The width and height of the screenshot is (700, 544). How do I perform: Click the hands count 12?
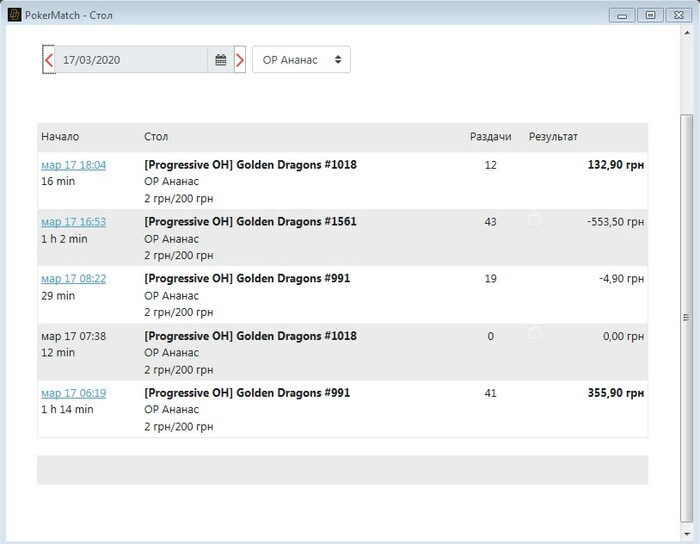[491, 165]
